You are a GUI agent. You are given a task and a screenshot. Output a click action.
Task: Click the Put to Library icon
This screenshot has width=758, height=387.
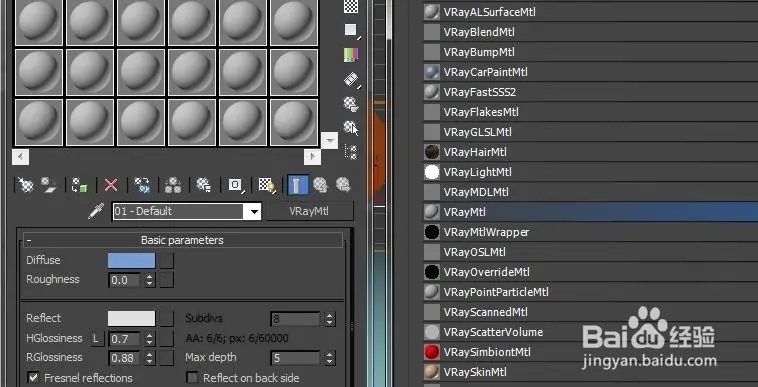[204, 185]
